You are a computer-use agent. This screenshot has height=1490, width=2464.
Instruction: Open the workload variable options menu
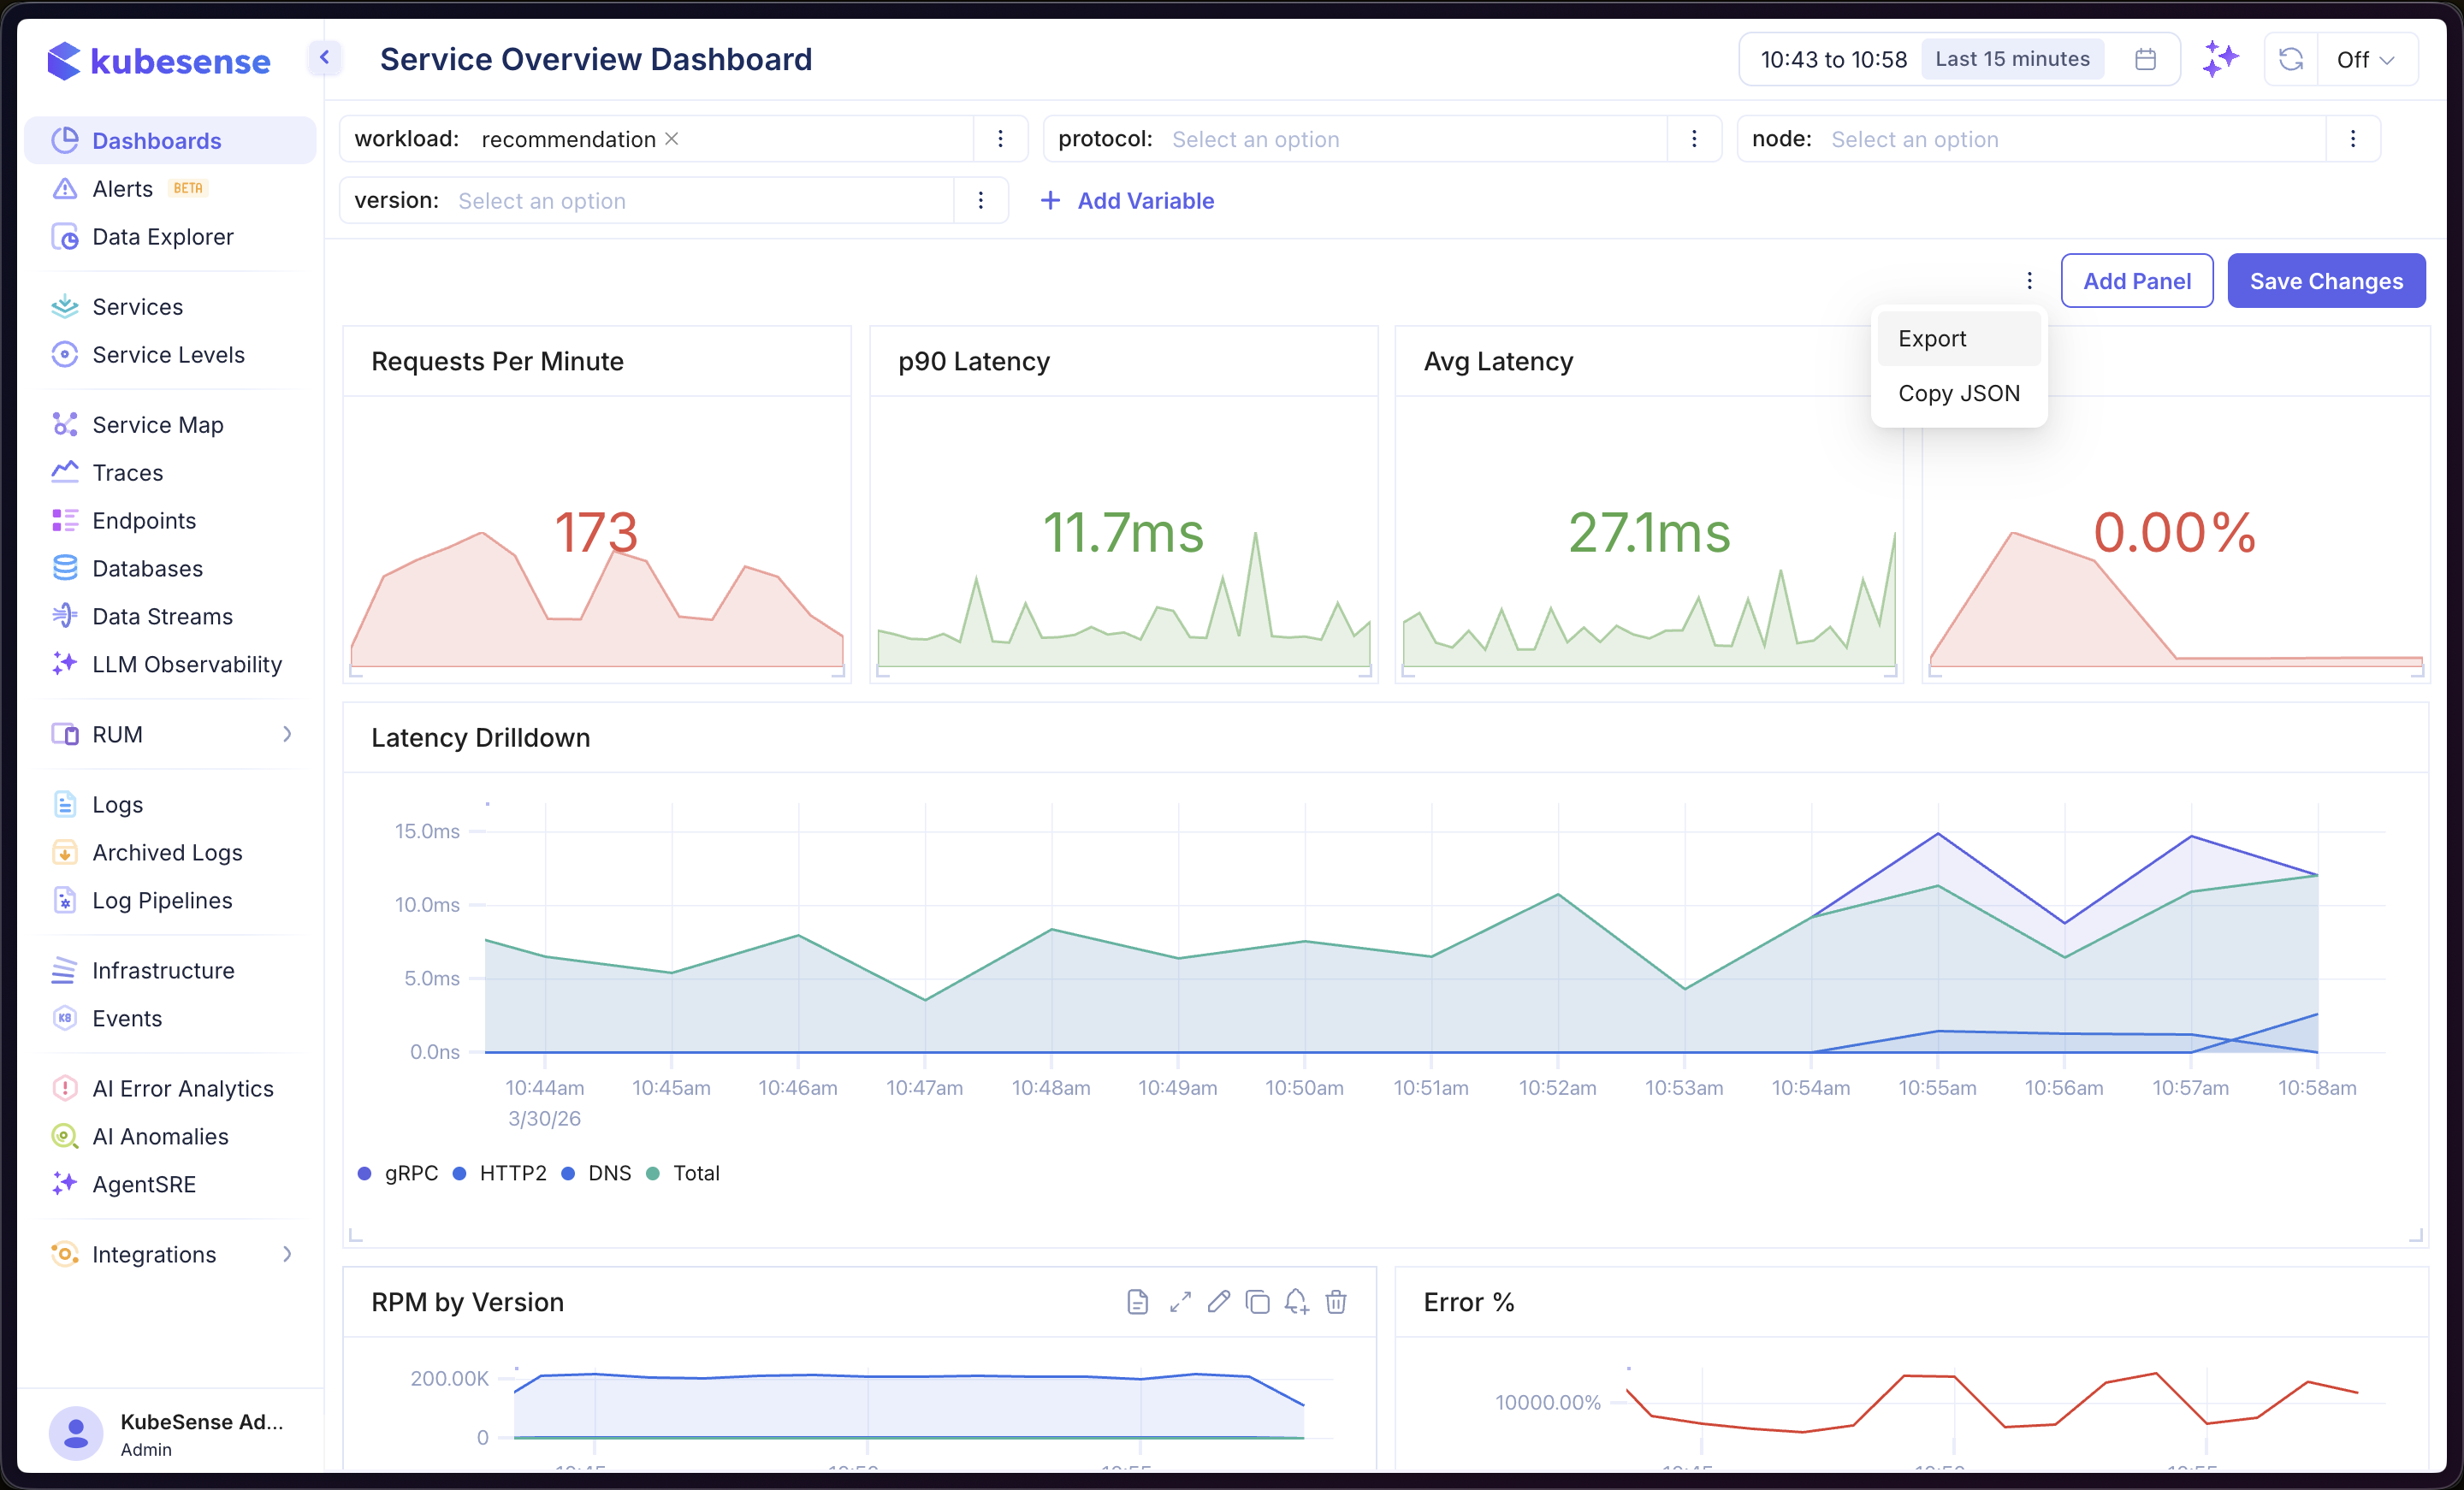click(1000, 139)
